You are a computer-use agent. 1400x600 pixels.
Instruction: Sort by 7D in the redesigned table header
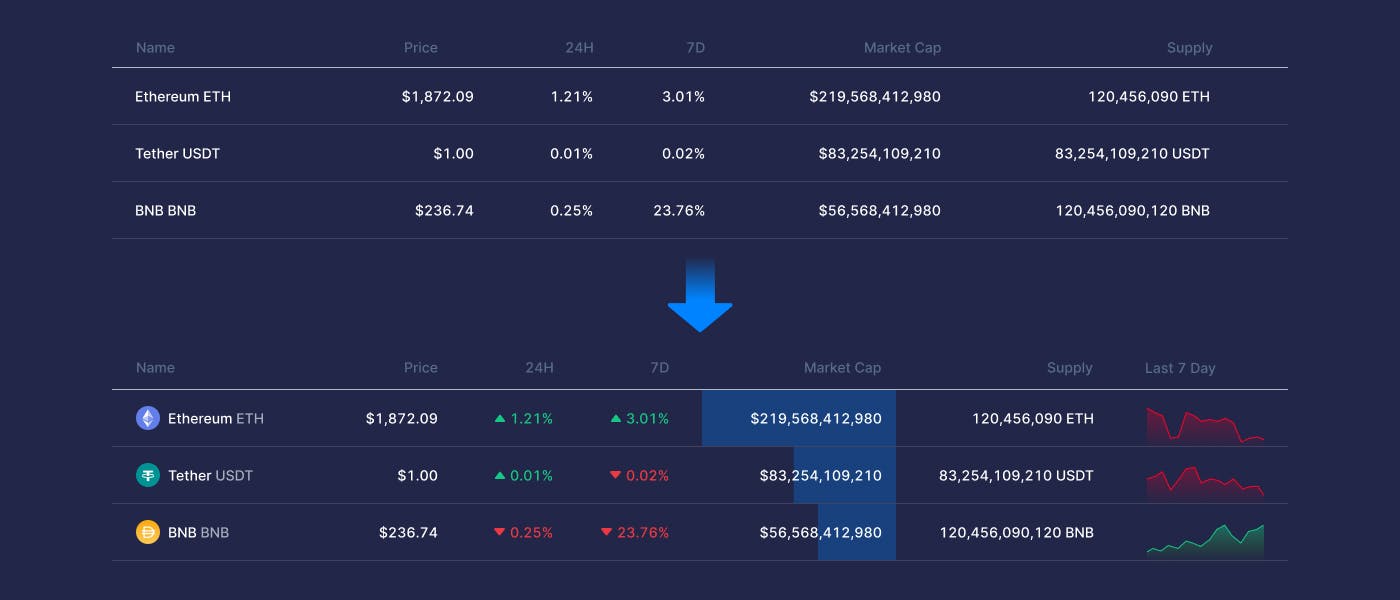[659, 368]
